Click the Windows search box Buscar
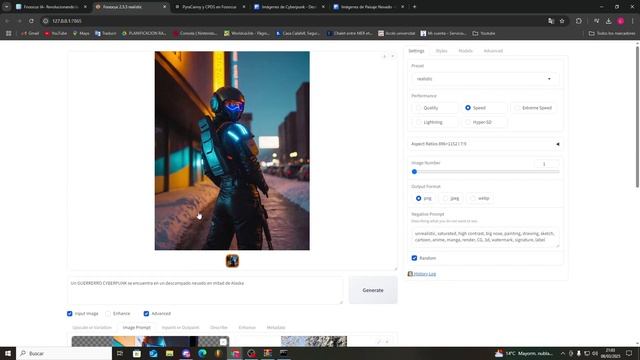The width and height of the screenshot is (640, 360). [x=64, y=353]
